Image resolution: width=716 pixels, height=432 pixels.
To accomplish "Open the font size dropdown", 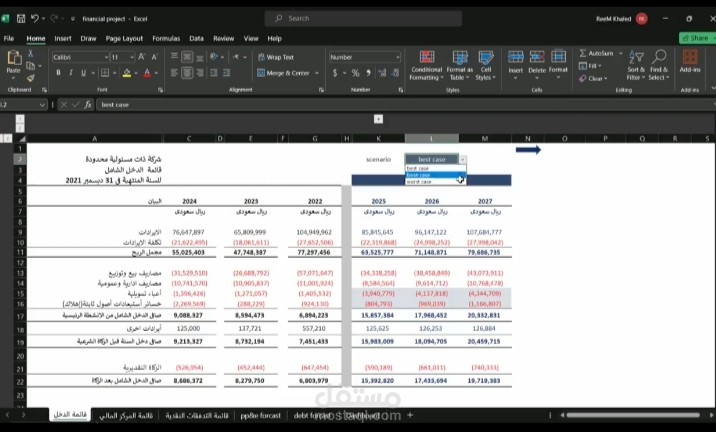I will [x=132, y=57].
